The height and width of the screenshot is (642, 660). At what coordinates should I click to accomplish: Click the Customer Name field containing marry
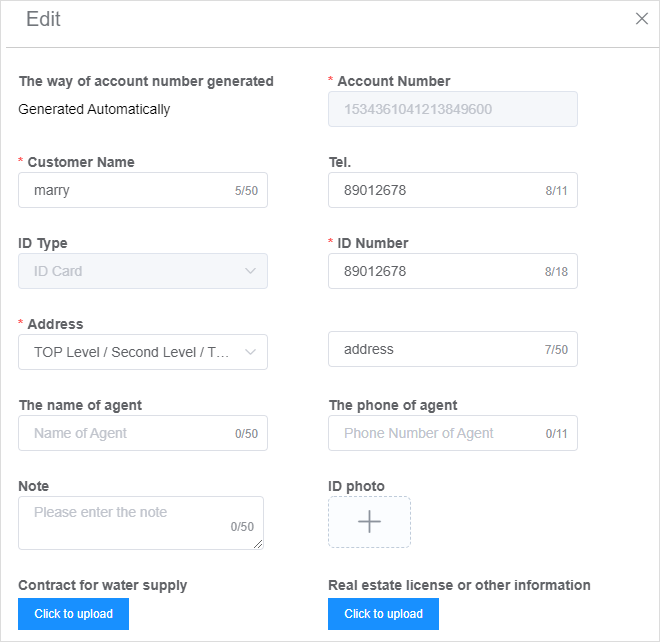point(143,190)
